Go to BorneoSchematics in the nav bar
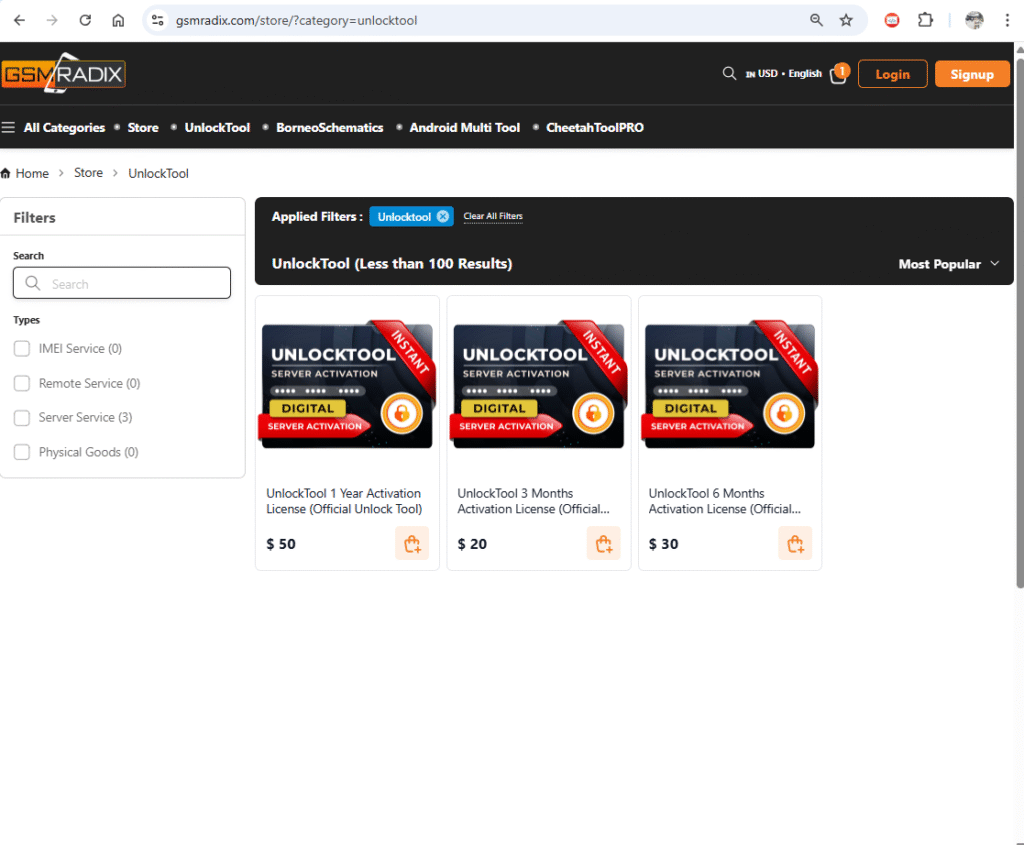This screenshot has width=1024, height=845. click(x=329, y=128)
